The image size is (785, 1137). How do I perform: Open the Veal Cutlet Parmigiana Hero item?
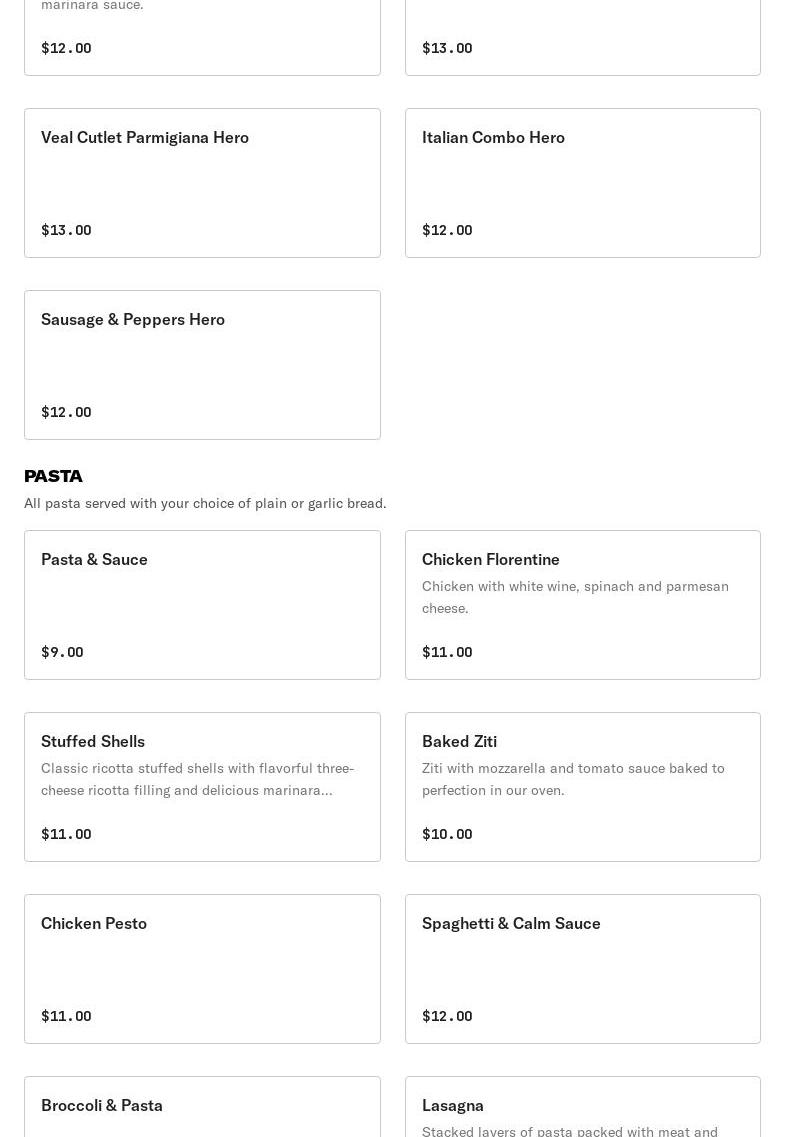[202, 183]
